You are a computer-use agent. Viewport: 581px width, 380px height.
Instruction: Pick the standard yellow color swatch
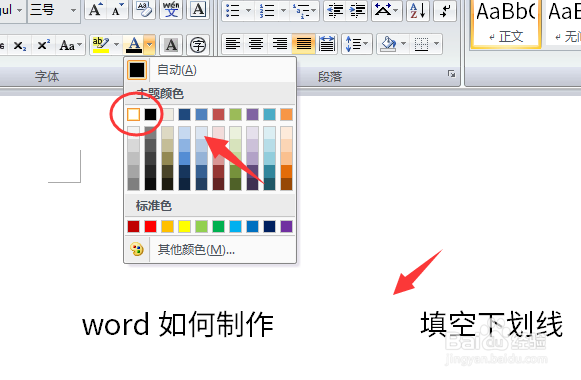[x=184, y=226]
